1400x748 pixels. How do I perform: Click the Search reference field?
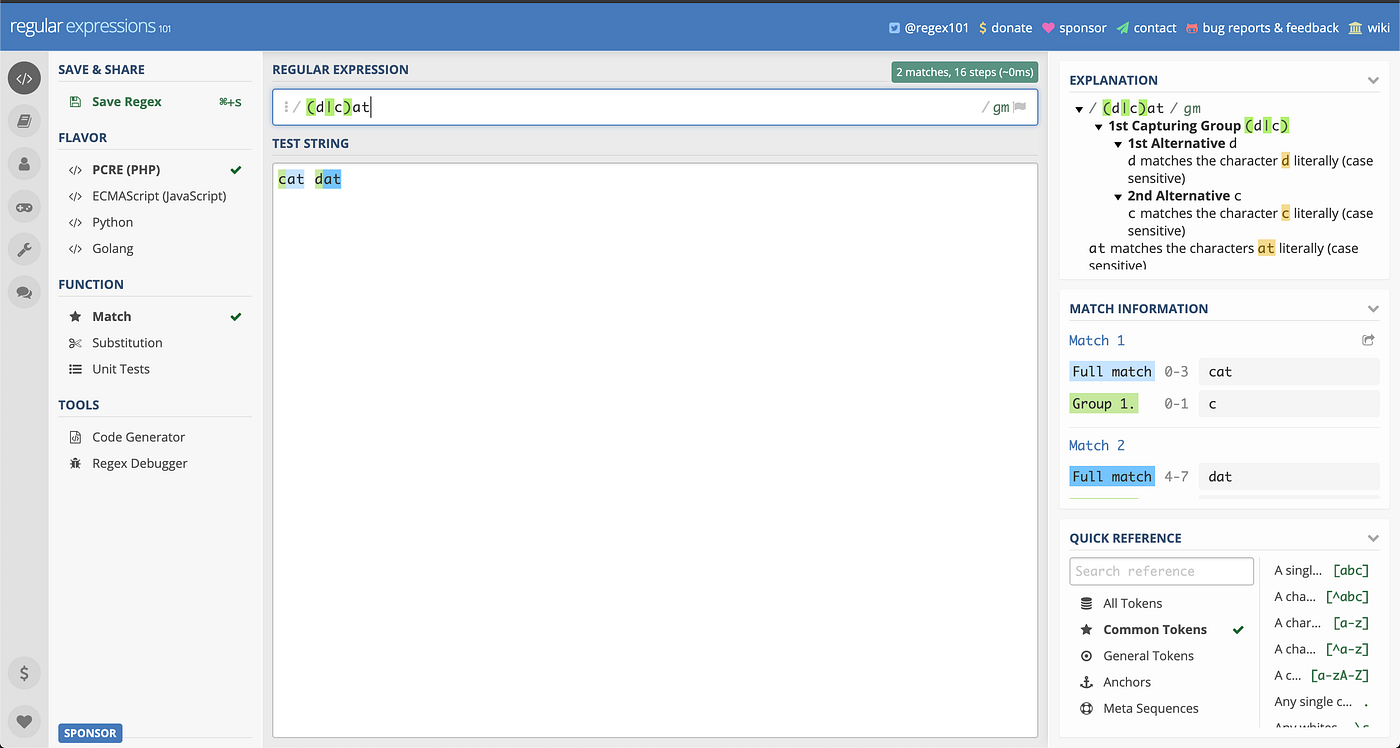[x=1161, y=571]
